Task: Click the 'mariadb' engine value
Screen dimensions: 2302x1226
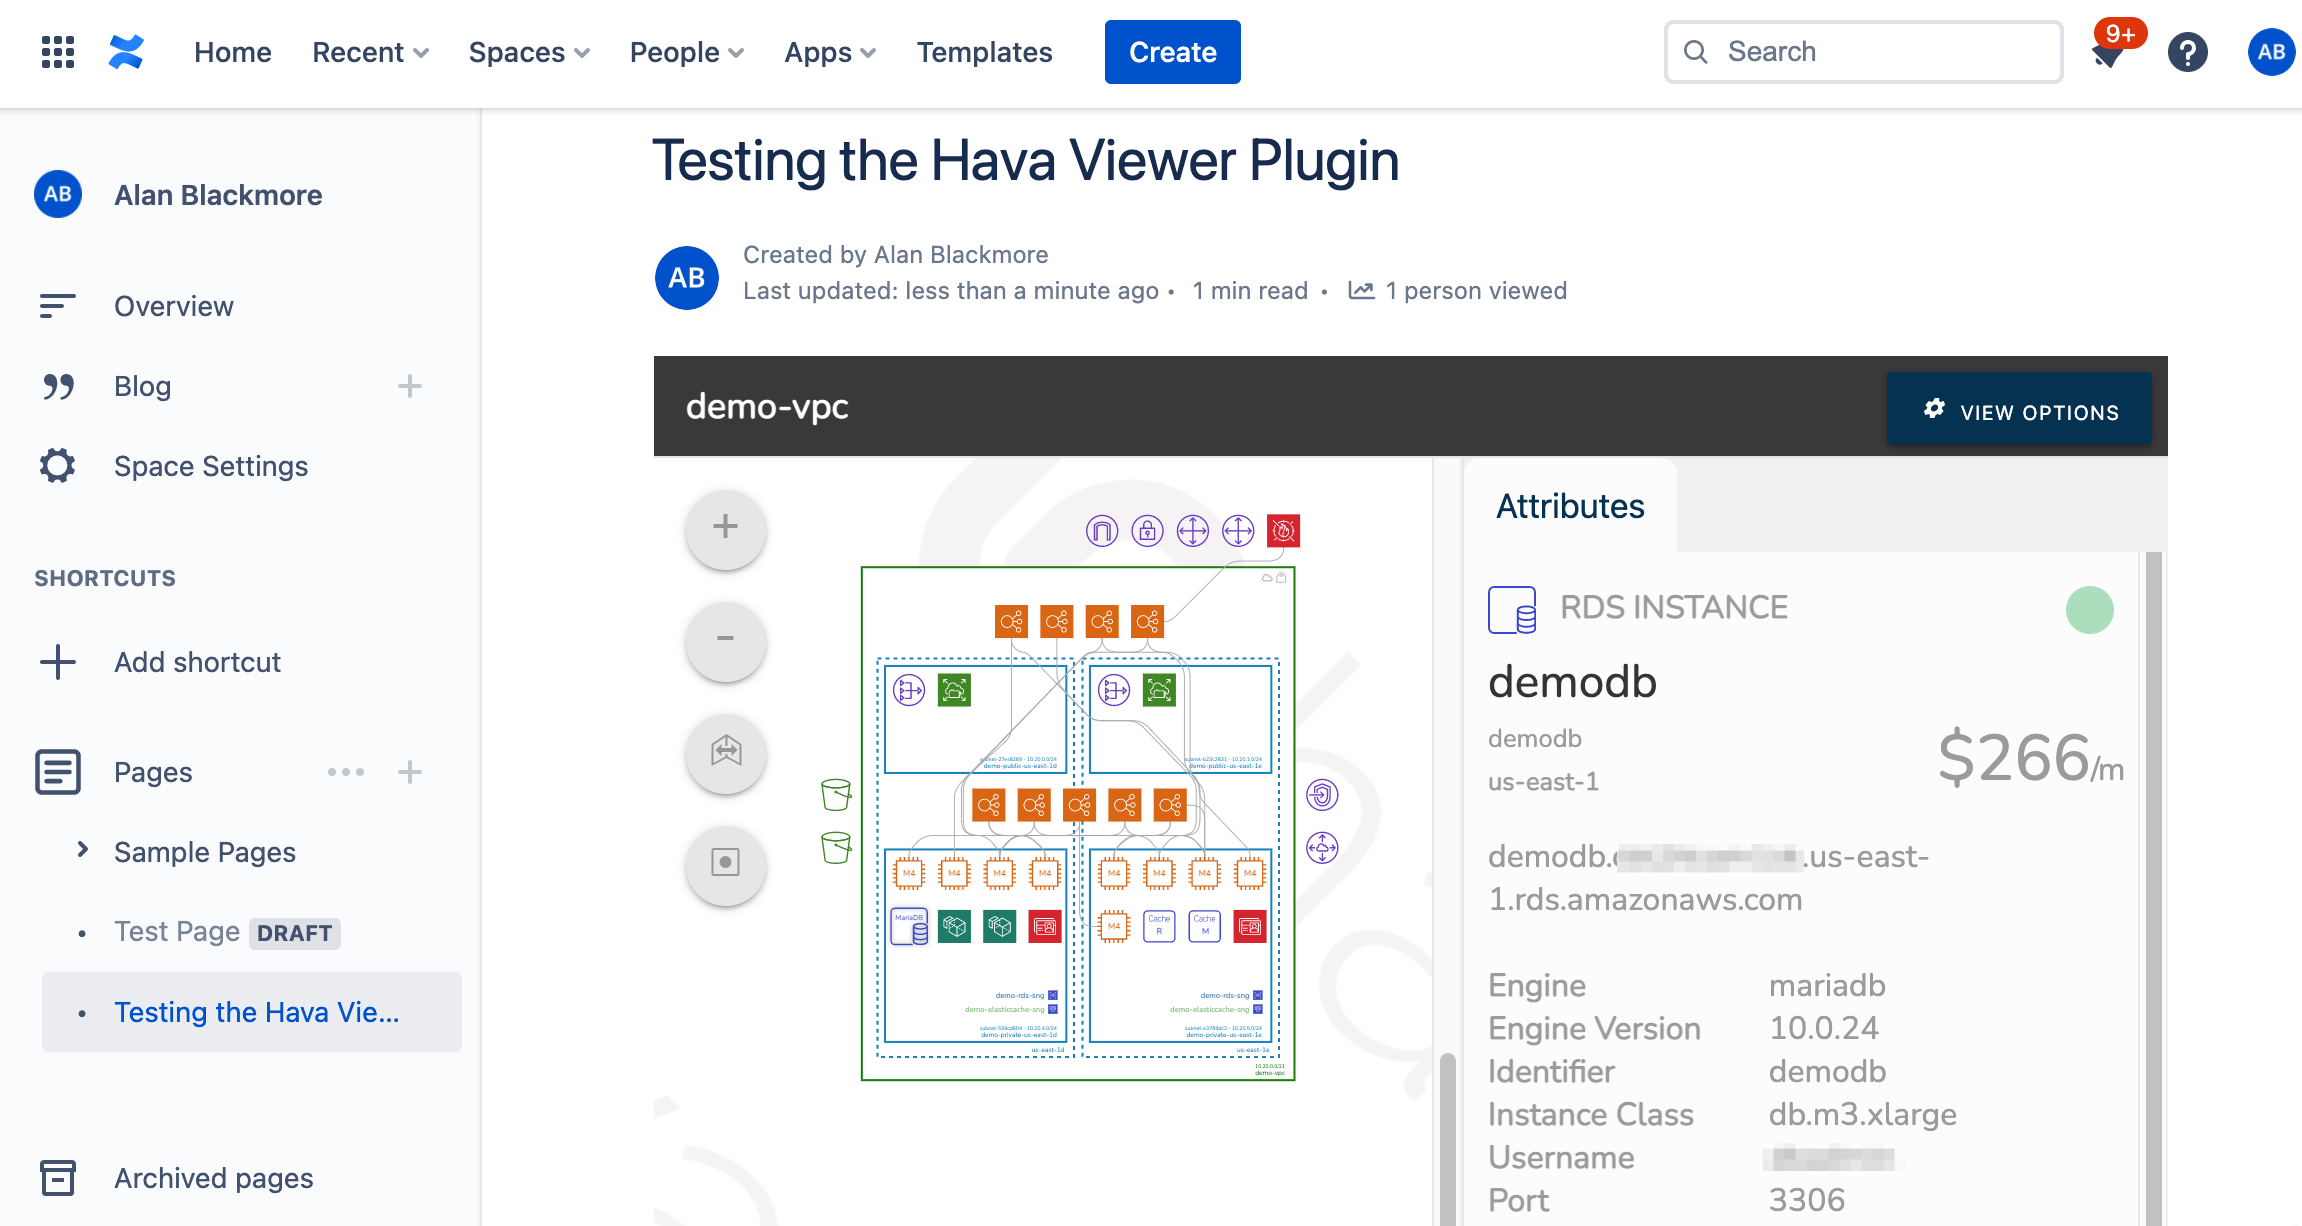Action: pos(1827,985)
